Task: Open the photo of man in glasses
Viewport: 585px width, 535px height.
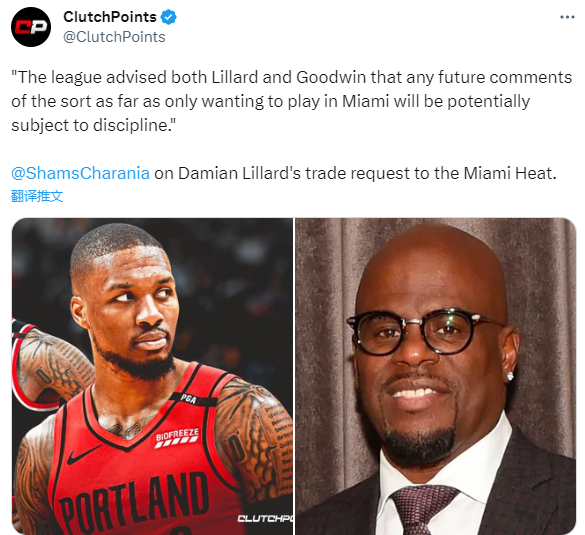Action: [x=435, y=376]
